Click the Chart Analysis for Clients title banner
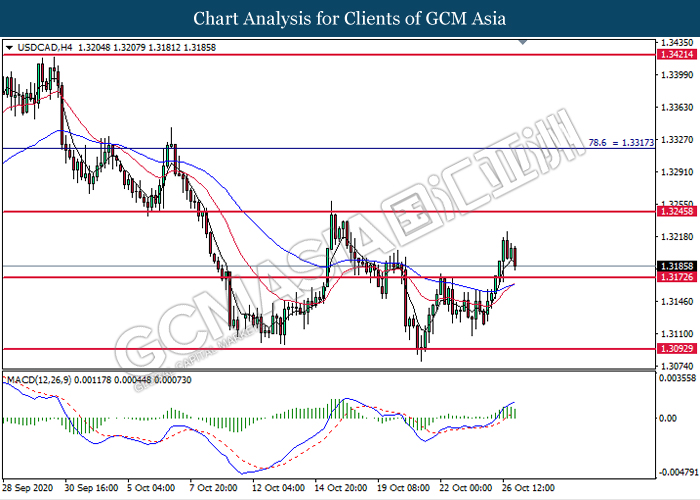Image resolution: width=700 pixels, height=500 pixels. click(x=350, y=19)
